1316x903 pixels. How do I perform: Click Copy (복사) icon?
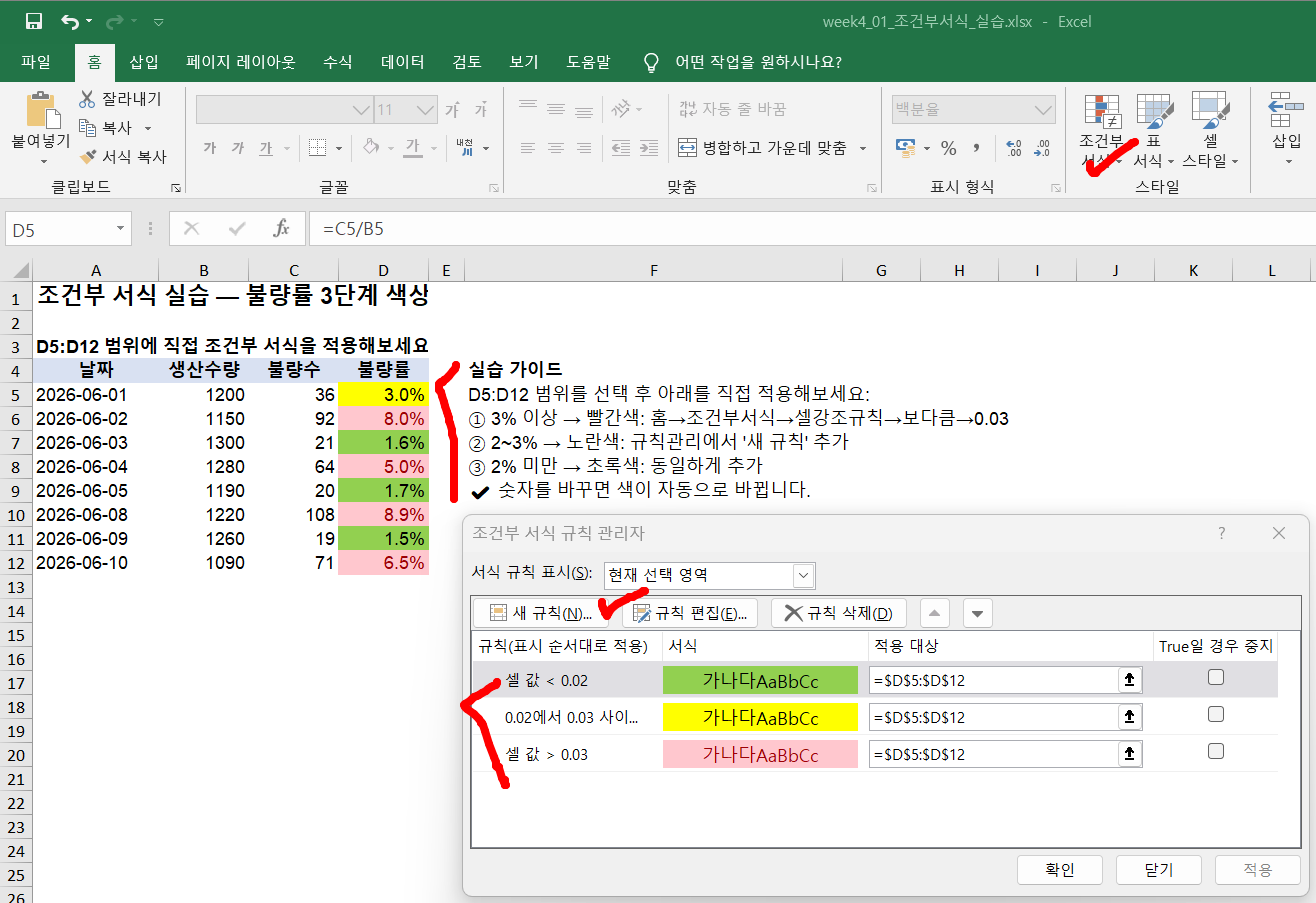(87, 128)
